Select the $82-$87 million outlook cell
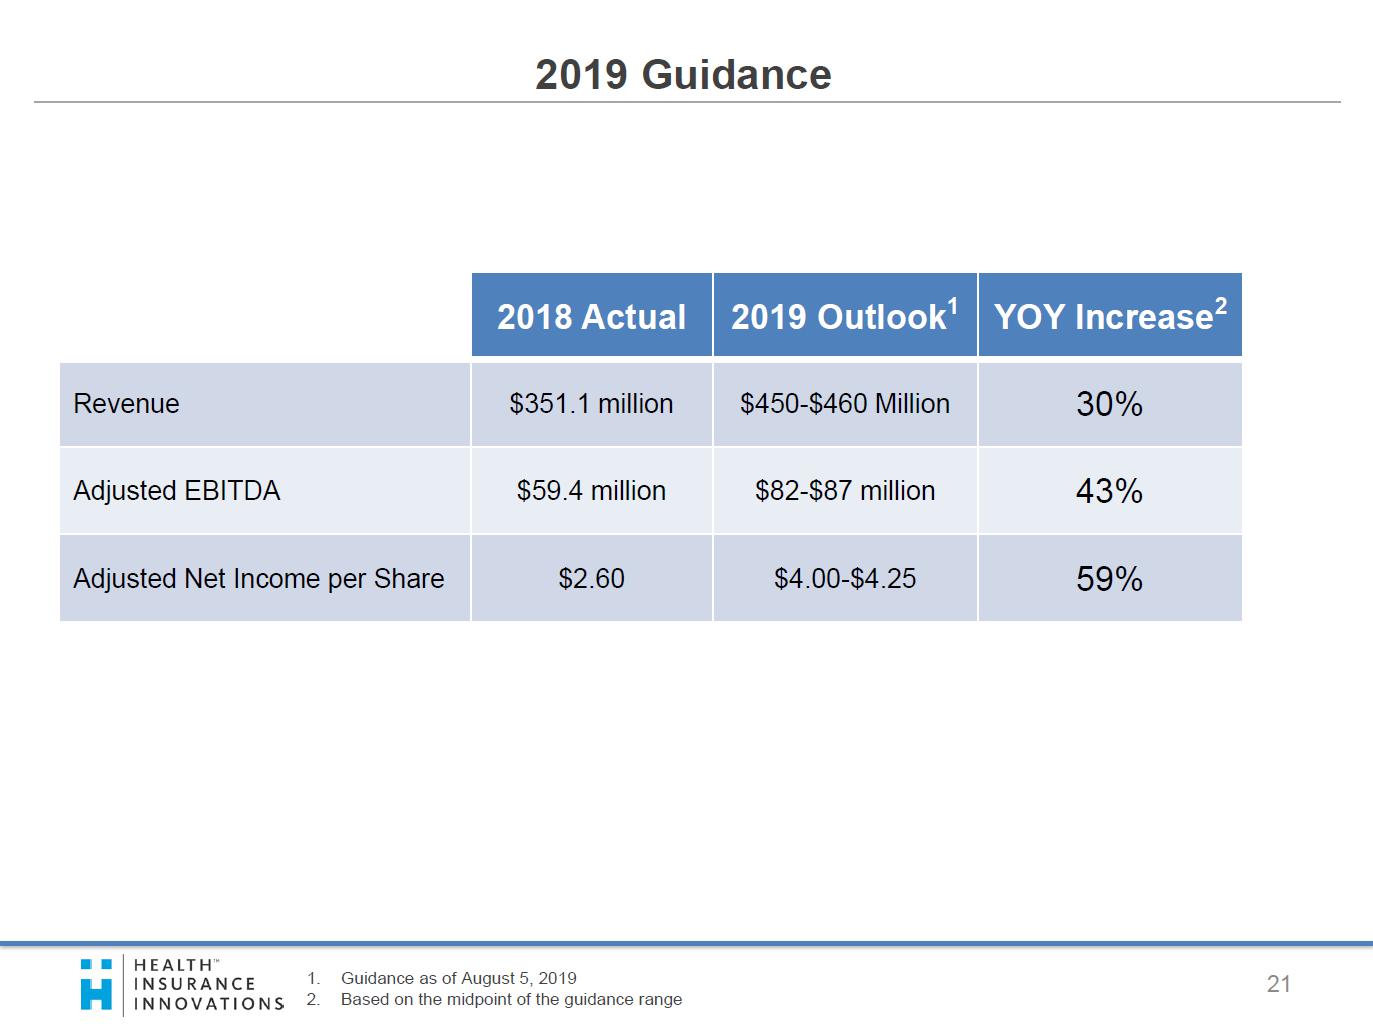The width and height of the screenshot is (1373, 1030). [x=844, y=491]
